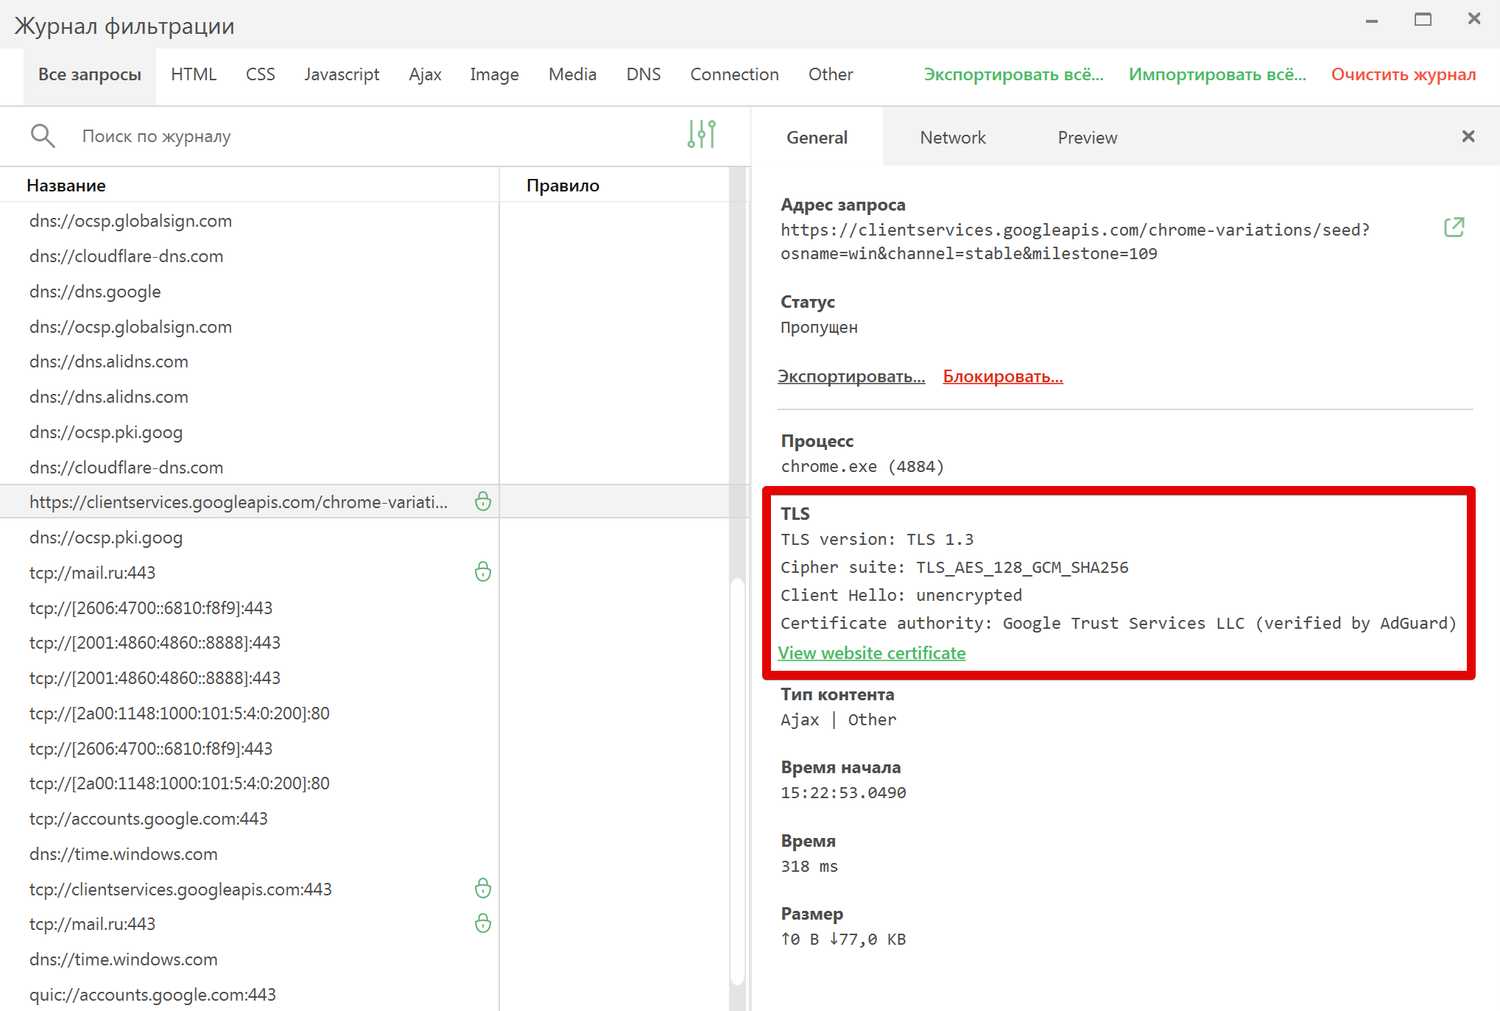Open request URL in external browser icon
This screenshot has width=1500, height=1011.
1454,228
